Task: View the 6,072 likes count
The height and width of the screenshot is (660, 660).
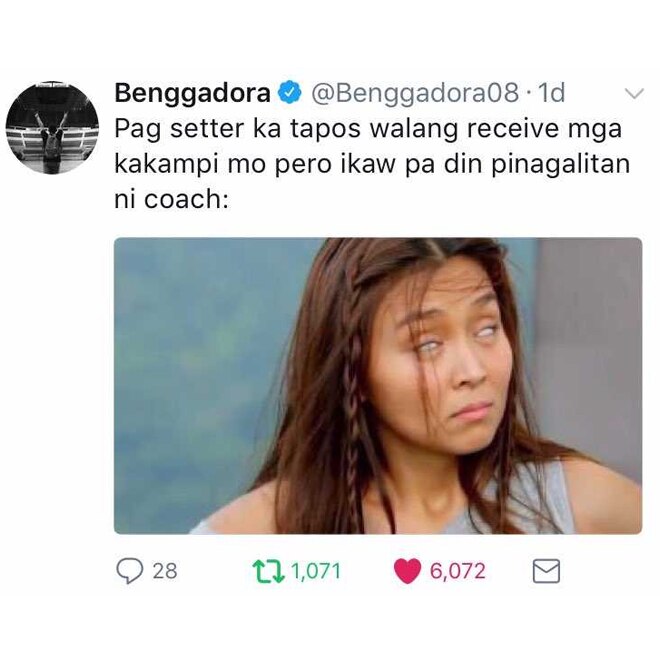Action: [x=458, y=571]
